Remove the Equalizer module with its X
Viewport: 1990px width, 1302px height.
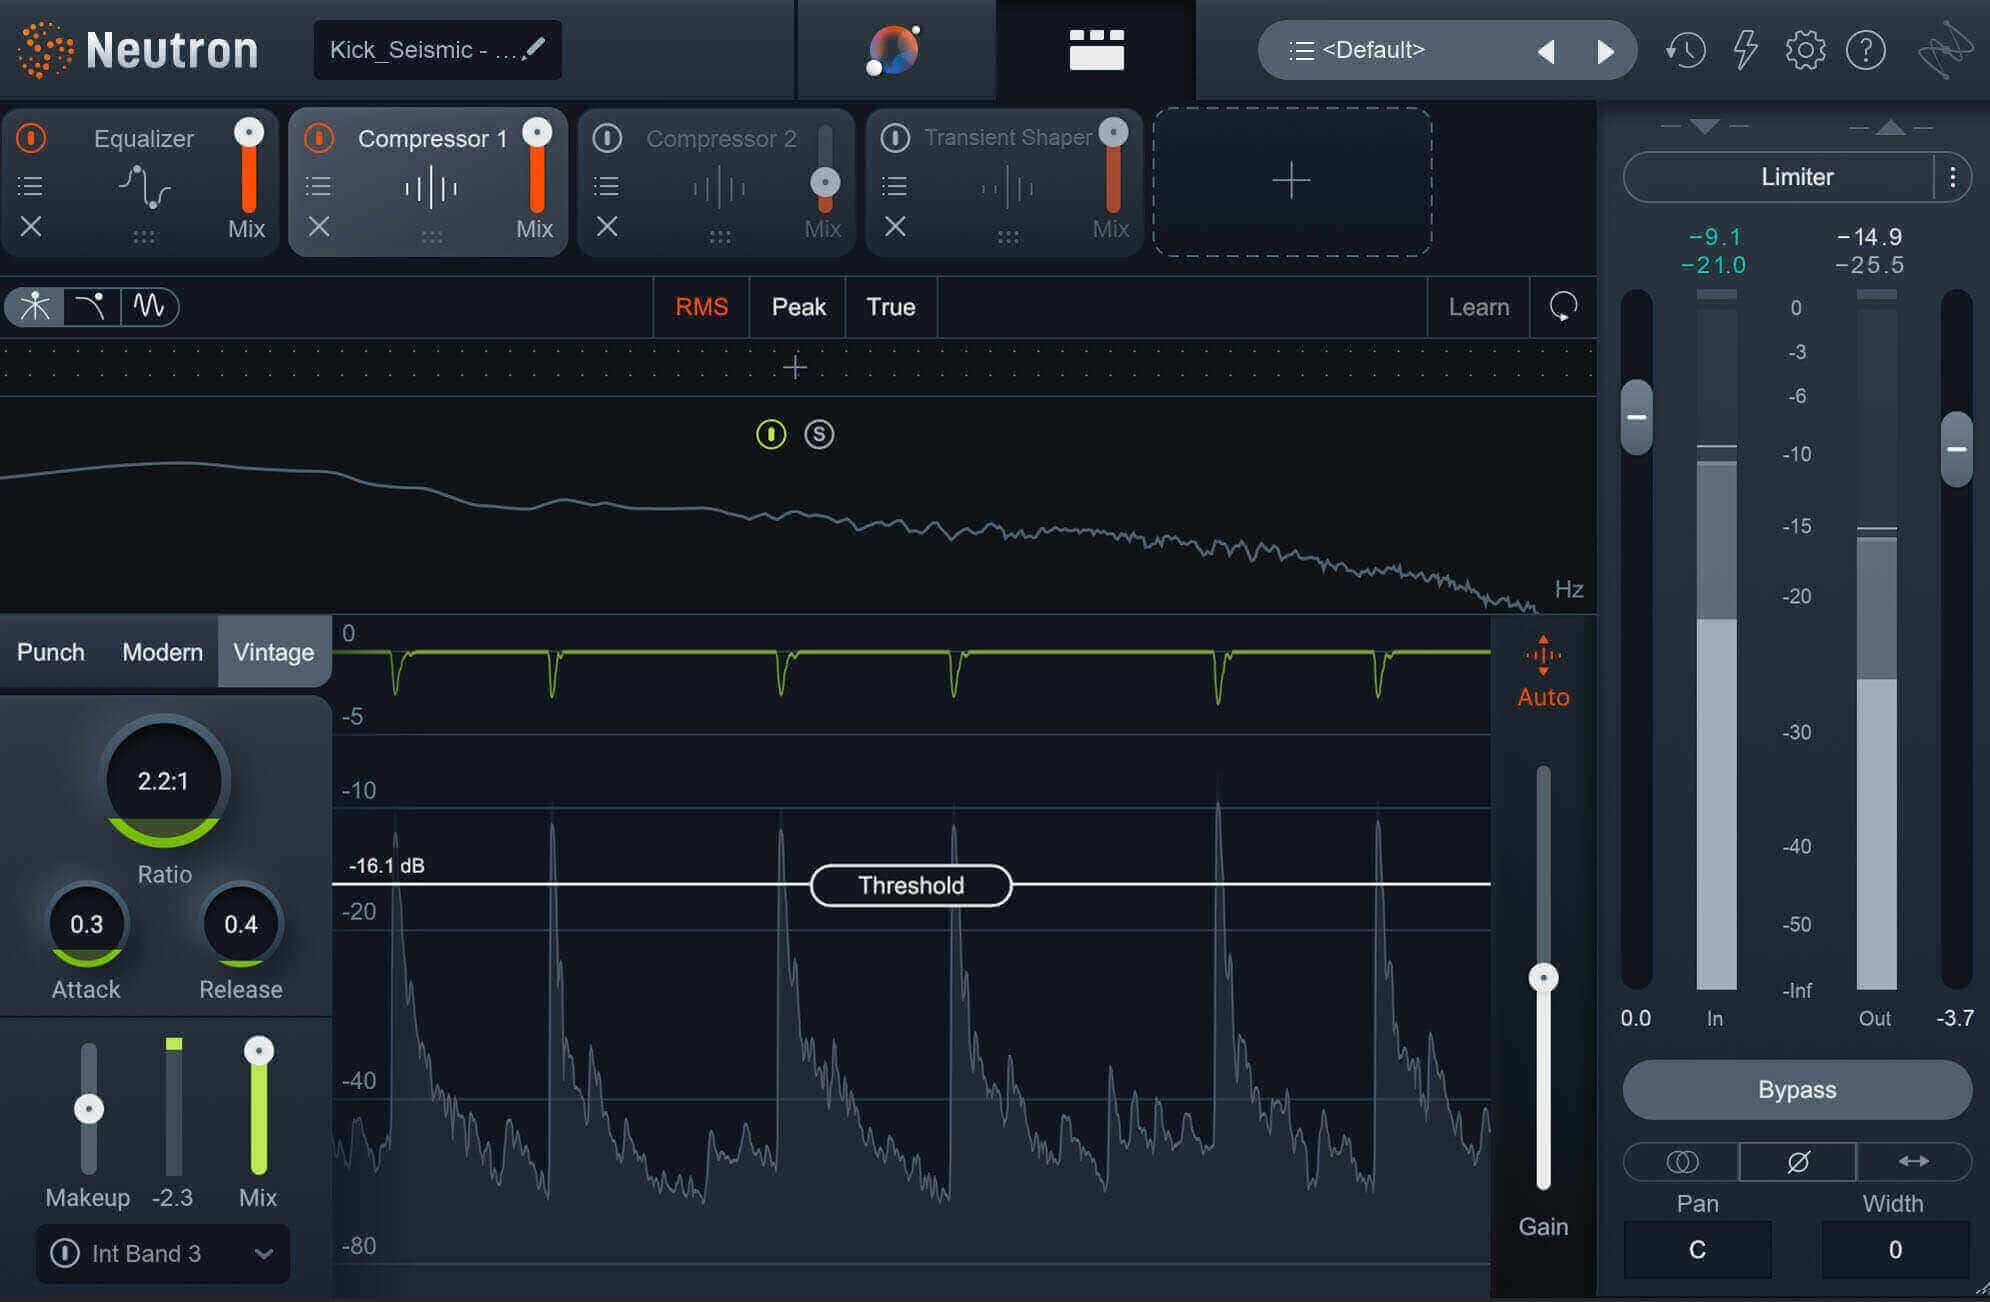point(31,227)
